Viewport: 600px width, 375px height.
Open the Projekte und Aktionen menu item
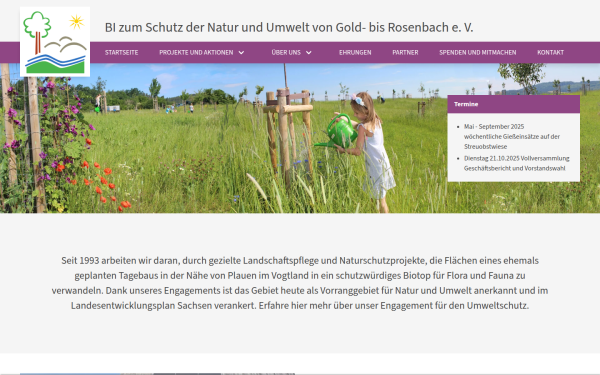point(196,52)
